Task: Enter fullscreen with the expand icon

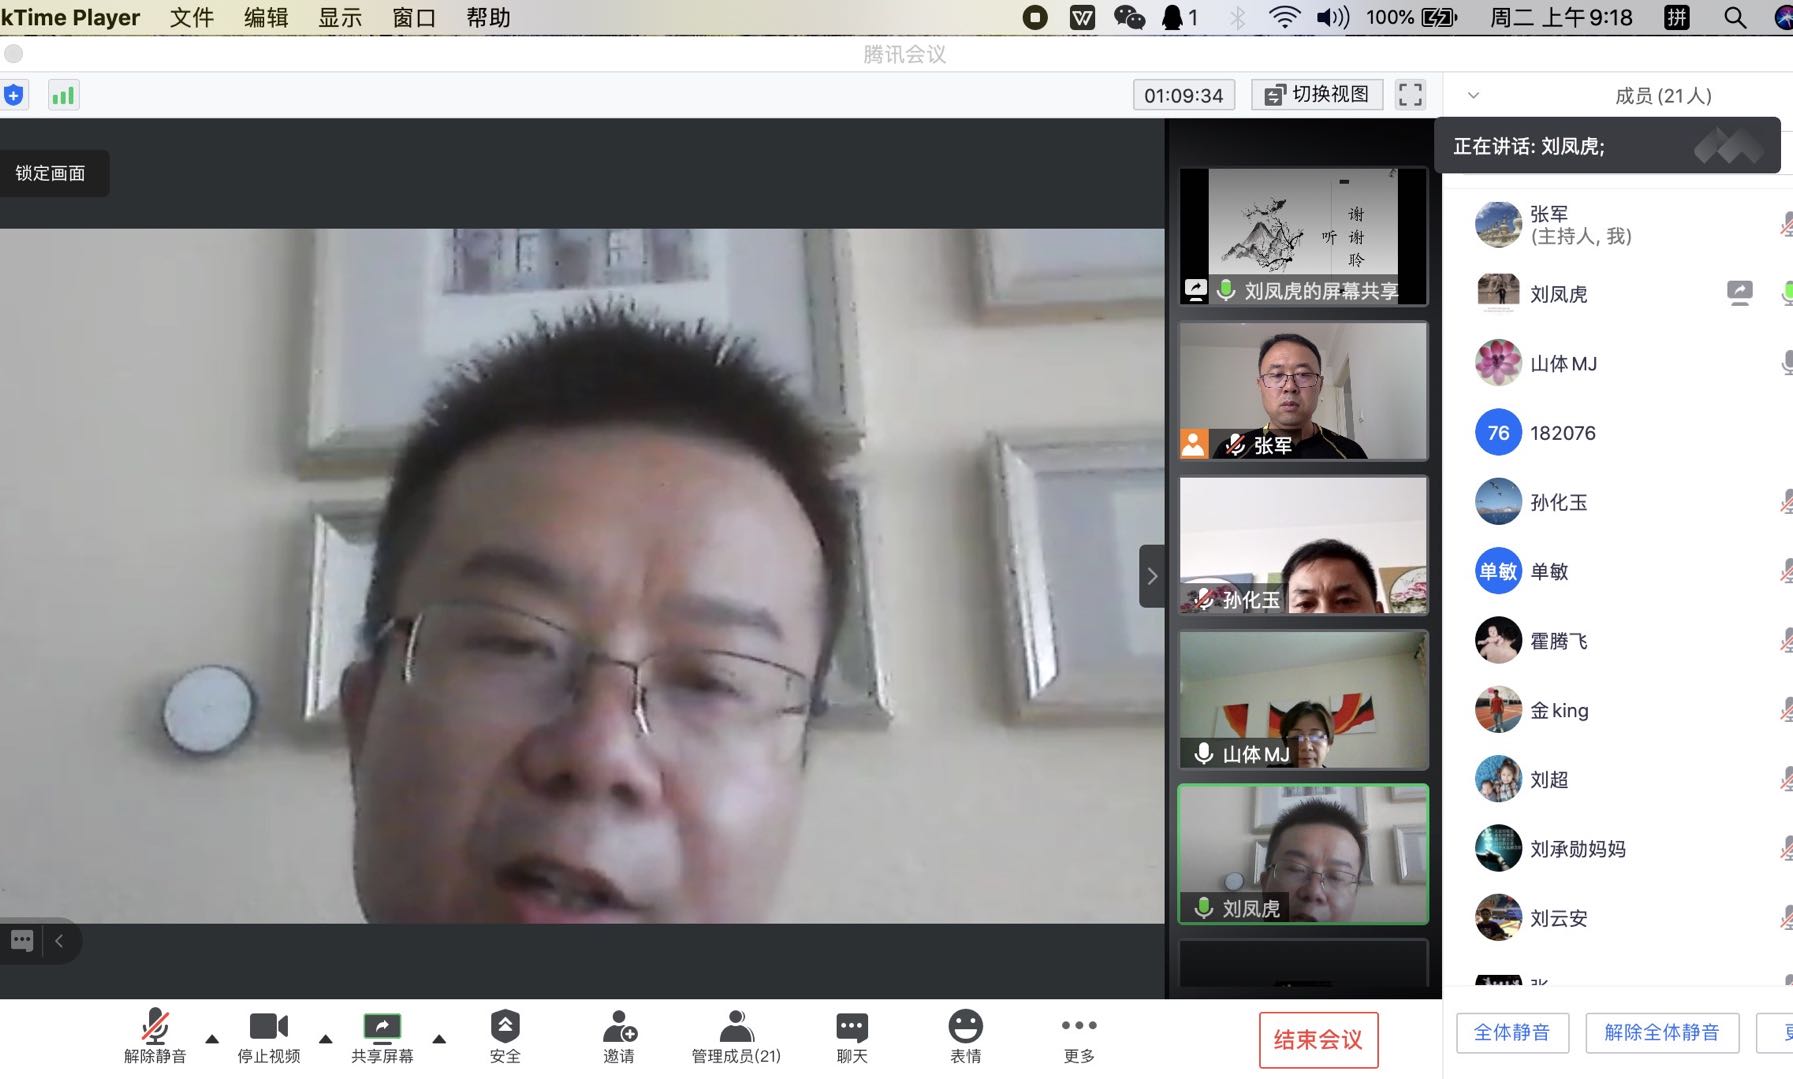Action: [x=1410, y=95]
